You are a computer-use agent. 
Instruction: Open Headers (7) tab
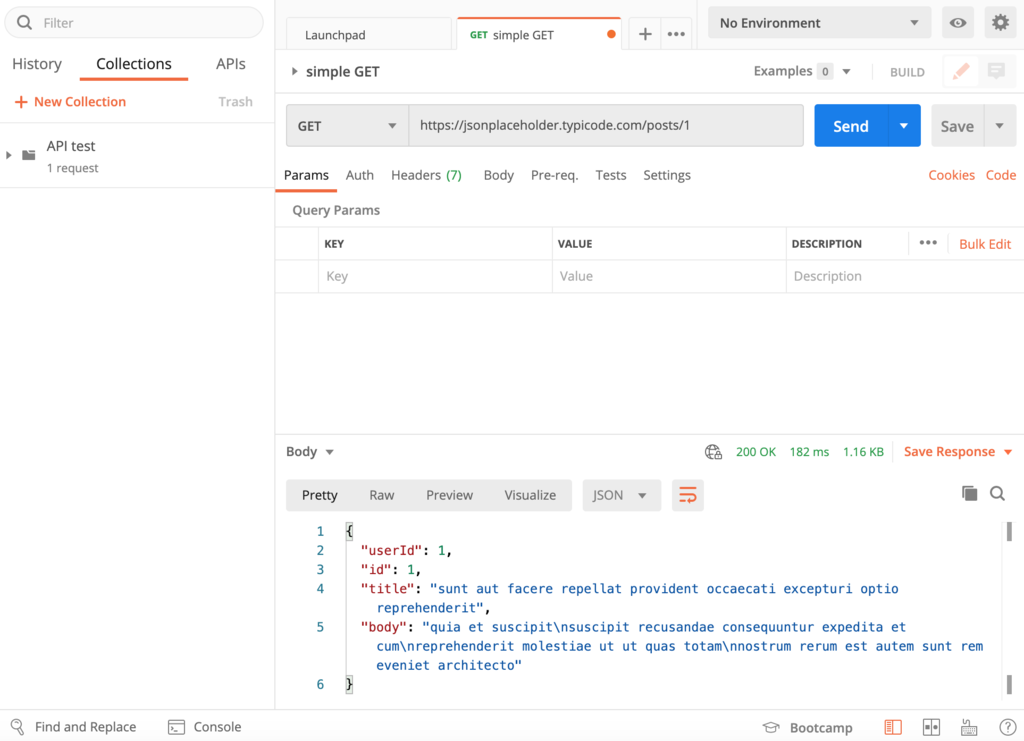pyautogui.click(x=426, y=175)
